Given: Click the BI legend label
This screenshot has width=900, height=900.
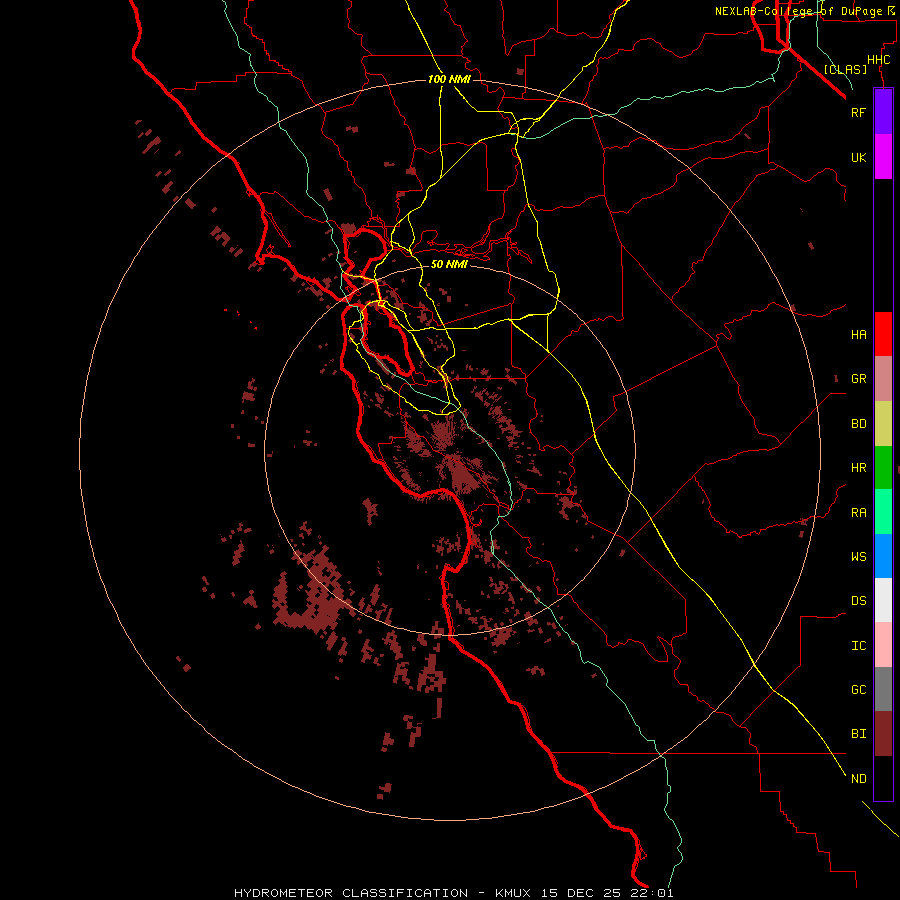Looking at the screenshot, I should click(858, 734).
